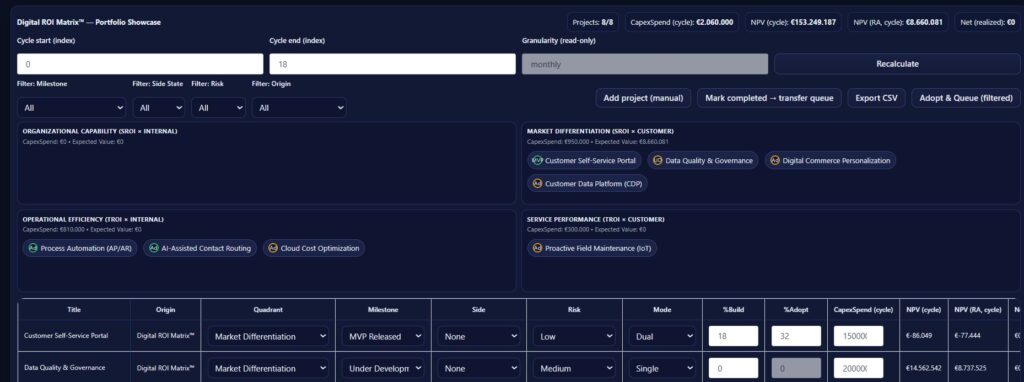Screen dimensions: 1024x382
Task: Click the €14.562.542 NPV cell
Action: click(x=923, y=368)
